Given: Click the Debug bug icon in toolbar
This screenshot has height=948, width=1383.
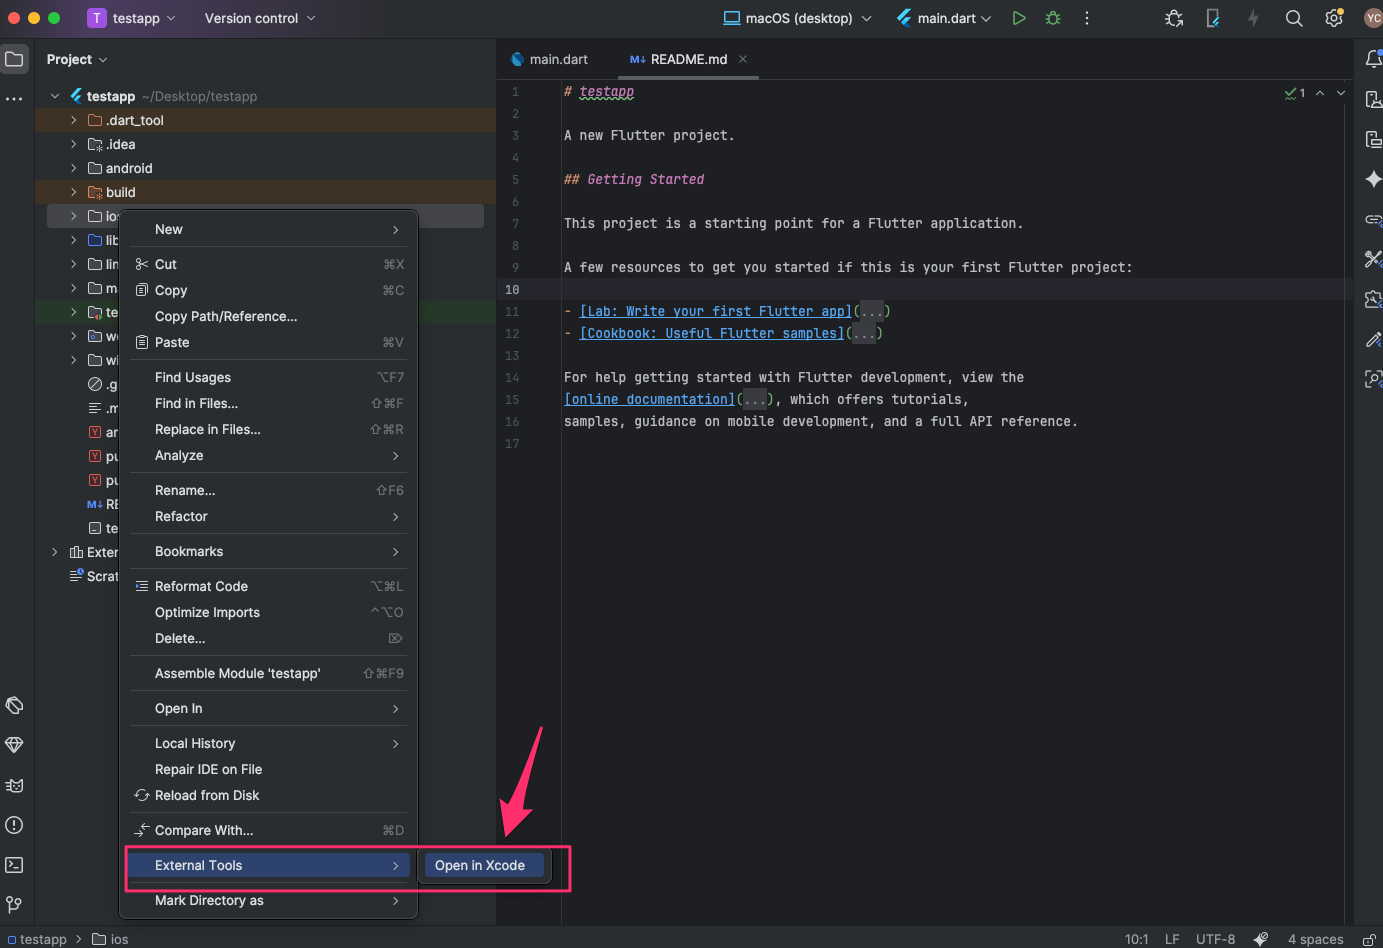Looking at the screenshot, I should [x=1053, y=18].
